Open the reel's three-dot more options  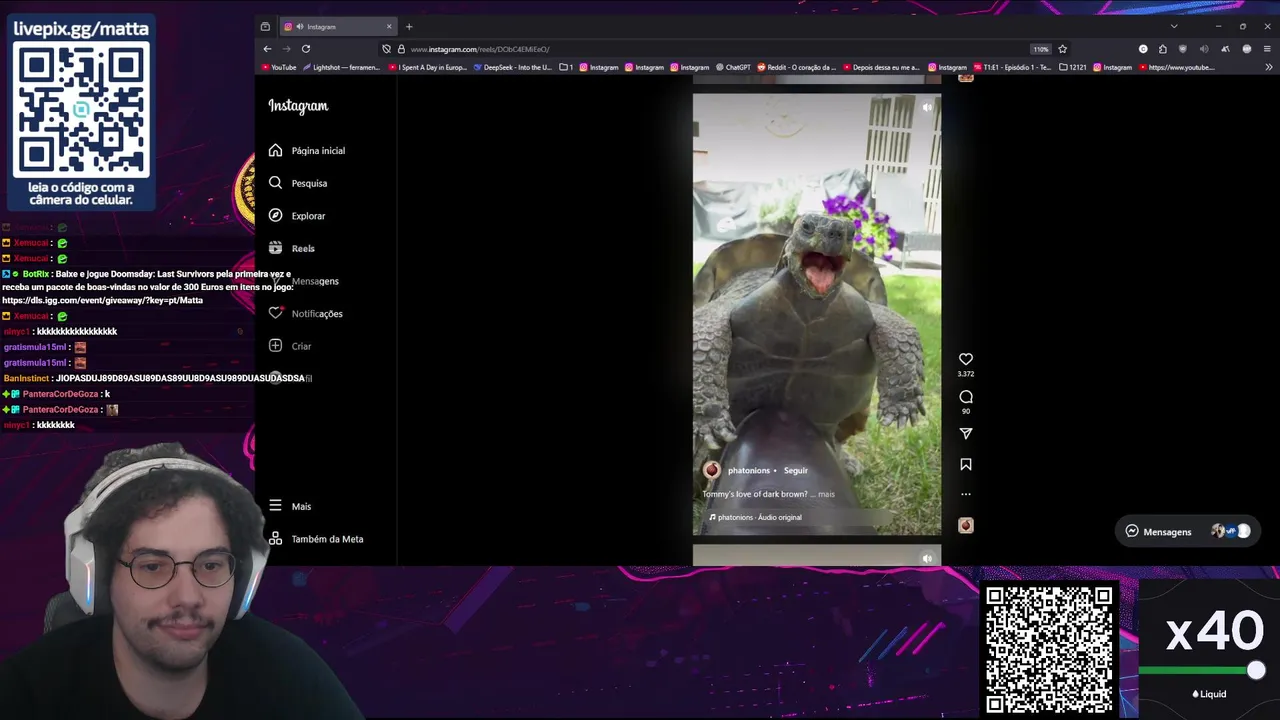(966, 494)
